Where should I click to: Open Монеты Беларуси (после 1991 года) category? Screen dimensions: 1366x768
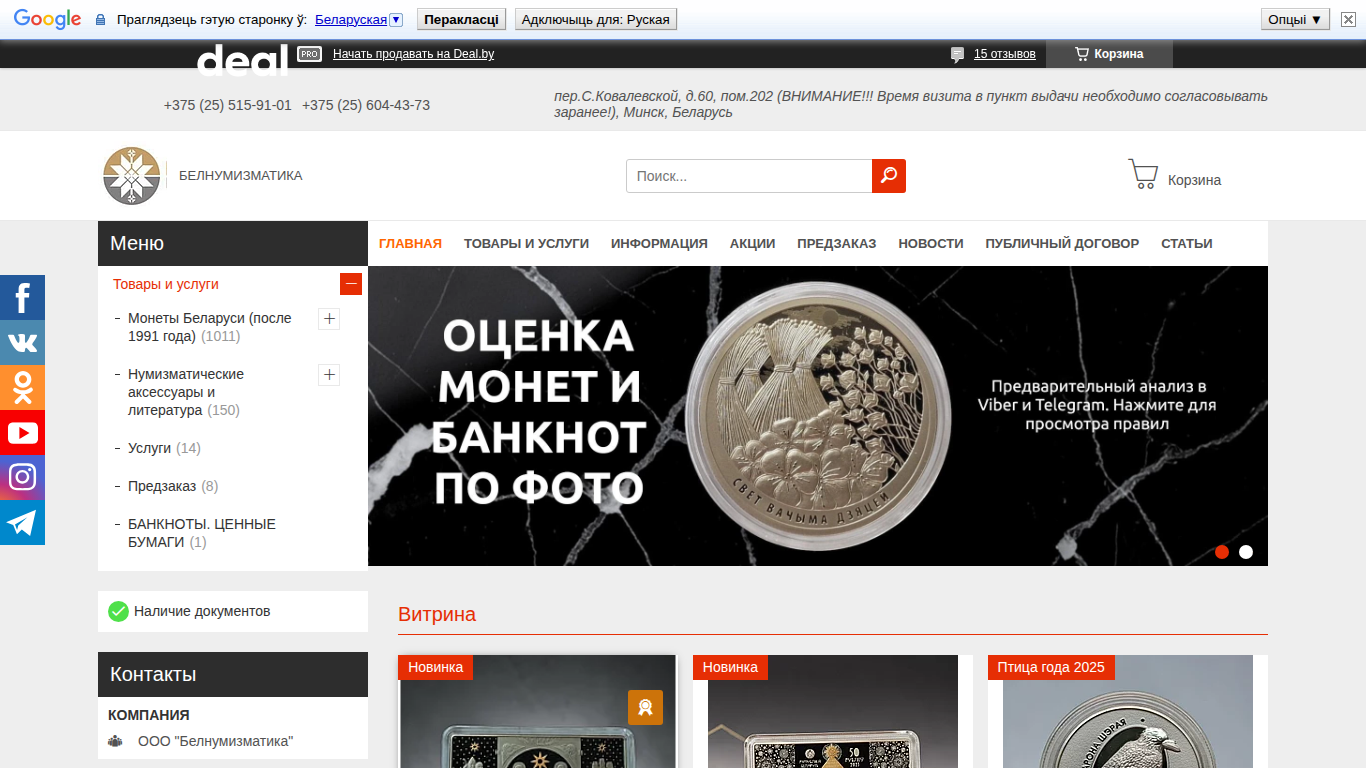click(210, 327)
